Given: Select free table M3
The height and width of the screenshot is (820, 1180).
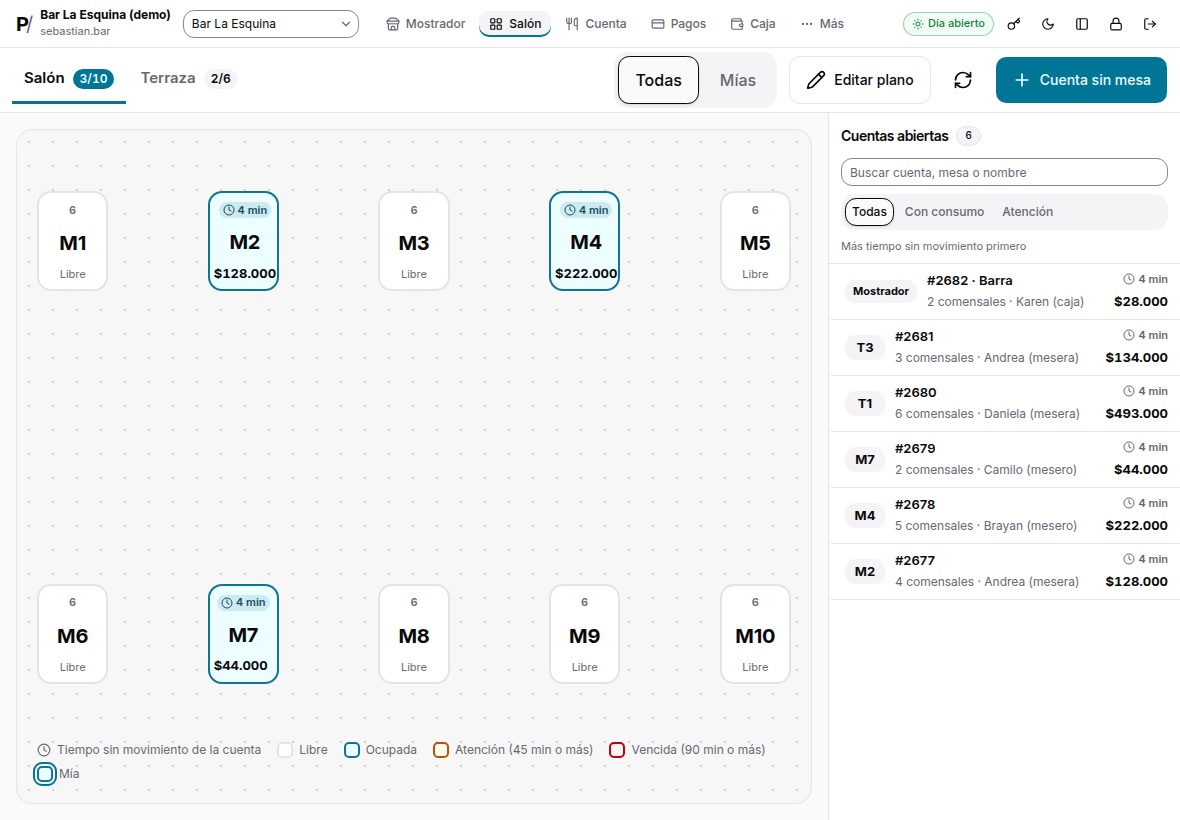Looking at the screenshot, I should 414,241.
